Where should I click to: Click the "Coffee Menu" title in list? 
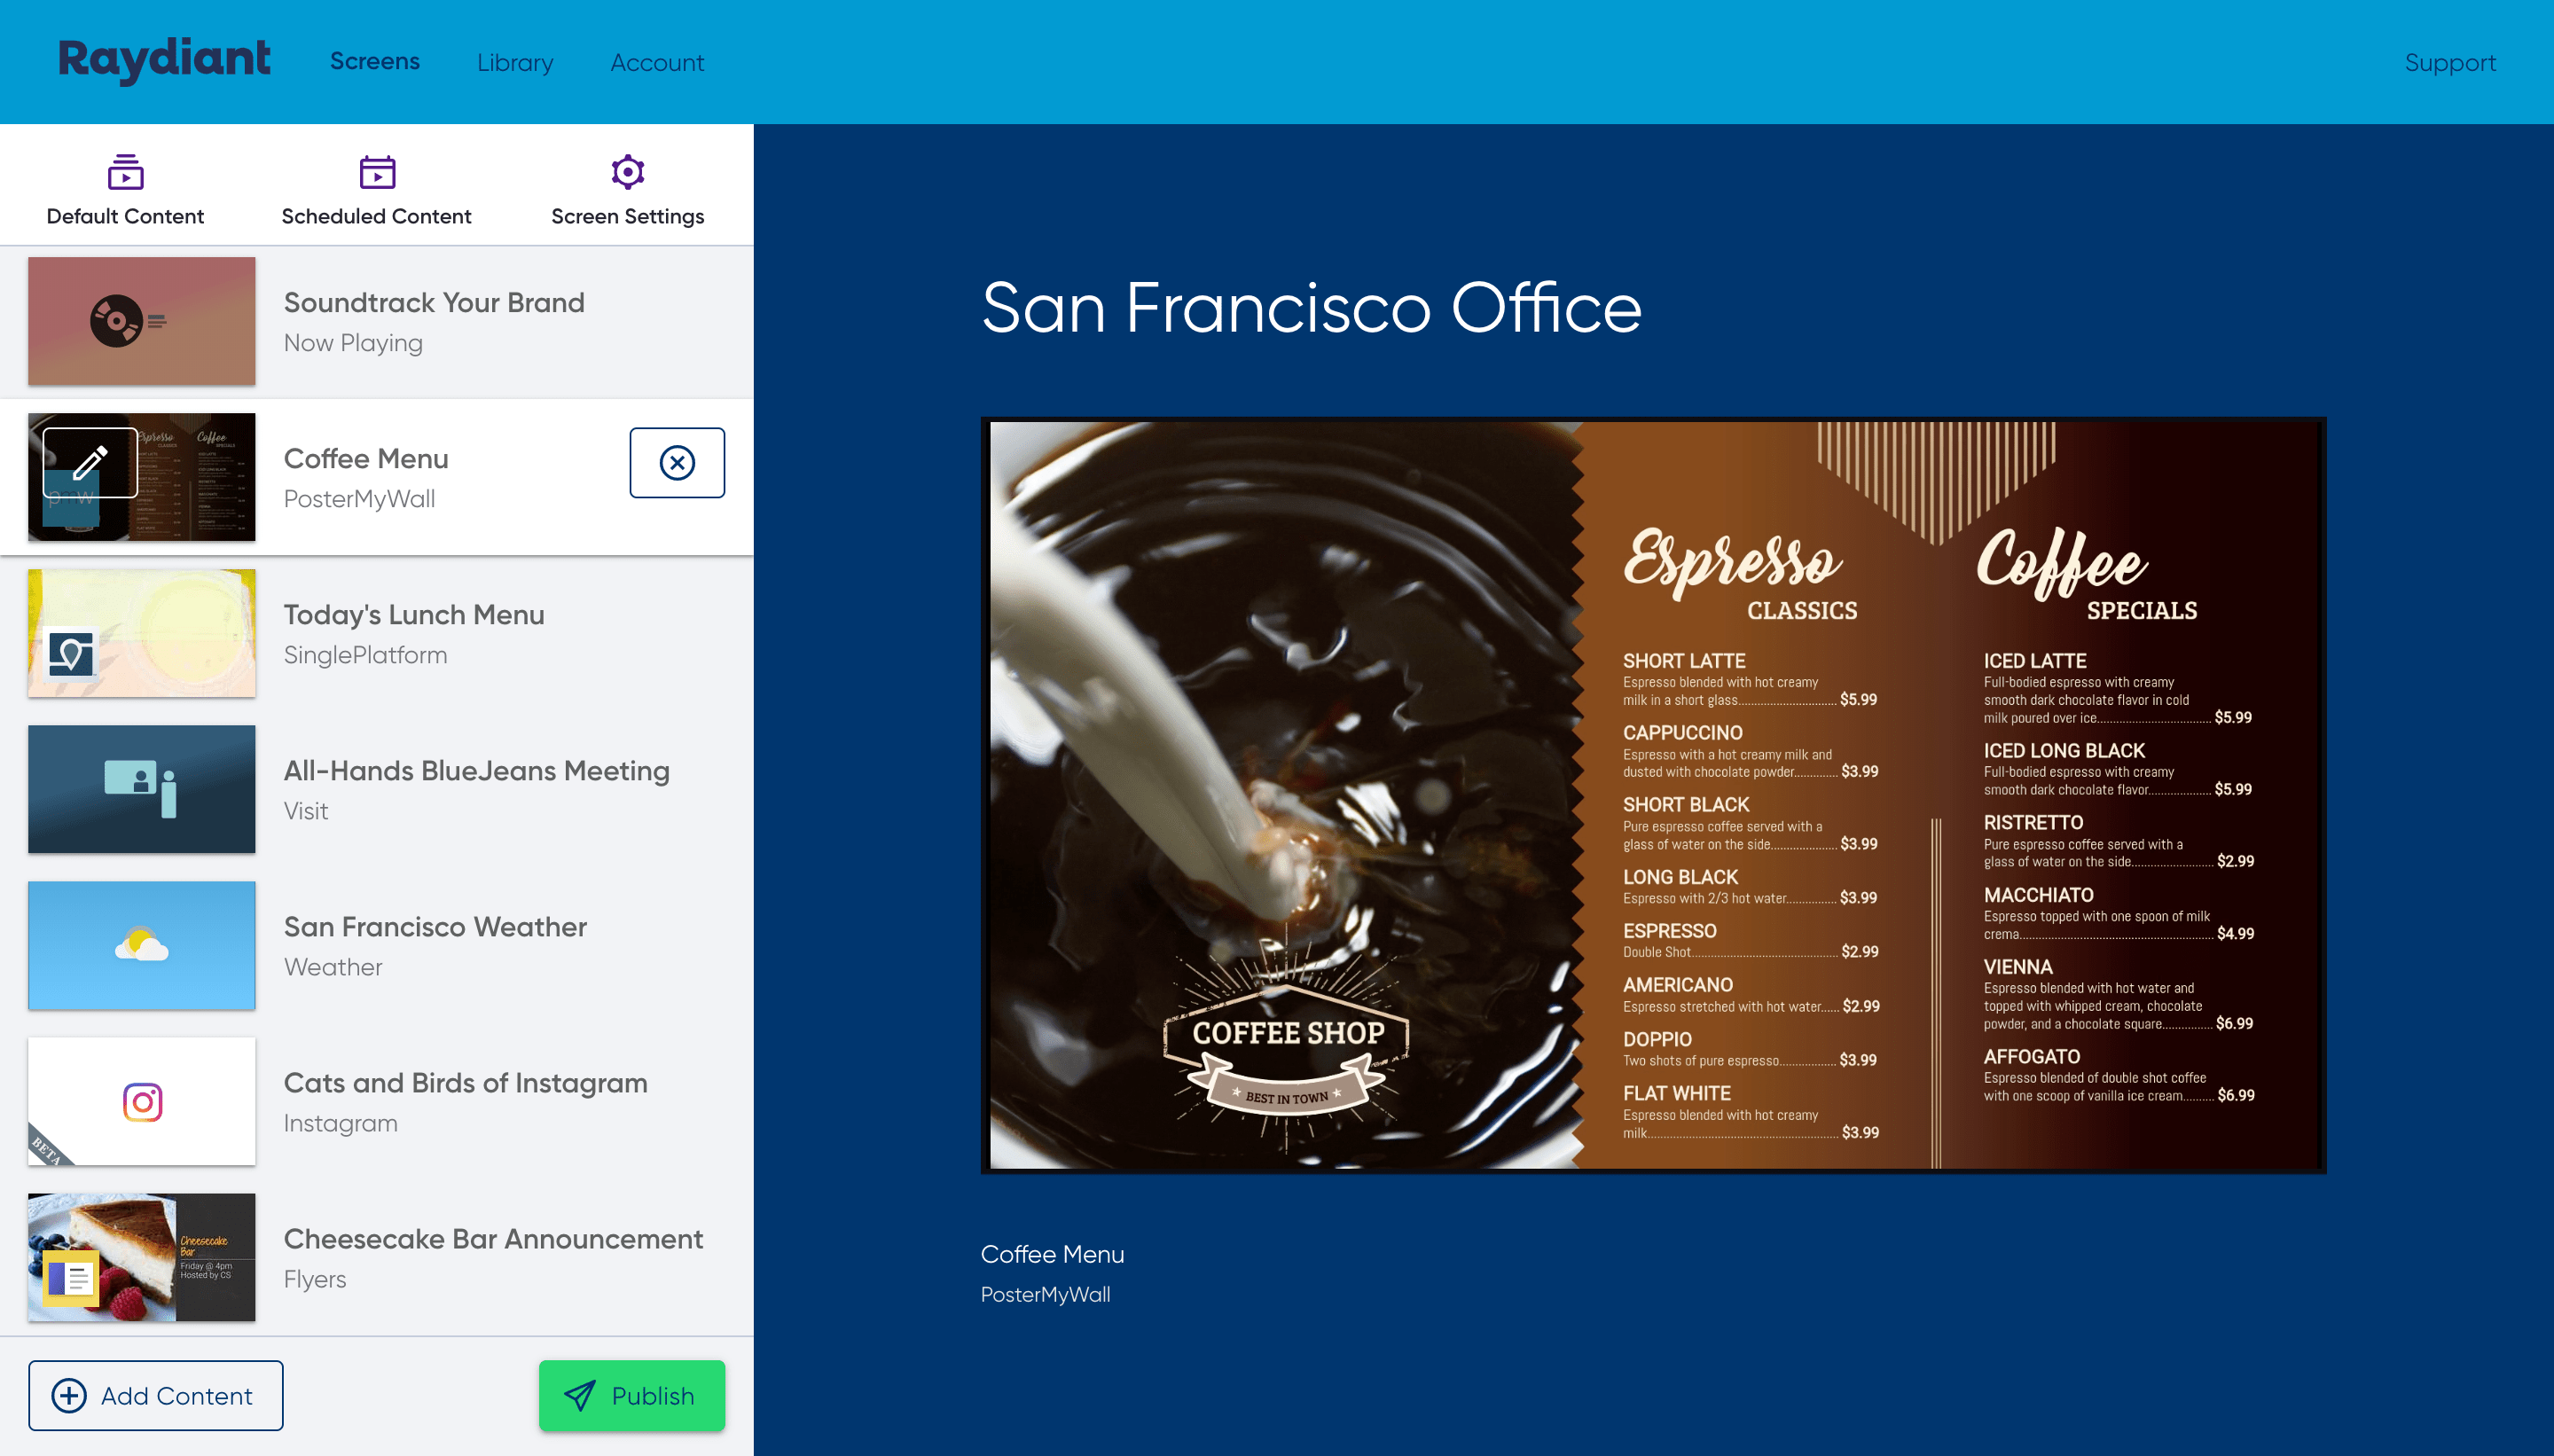pyautogui.click(x=366, y=458)
